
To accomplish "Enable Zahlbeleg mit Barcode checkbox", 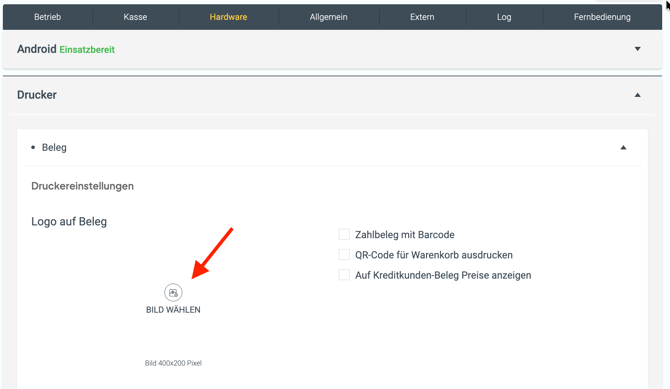I will click(x=344, y=234).
